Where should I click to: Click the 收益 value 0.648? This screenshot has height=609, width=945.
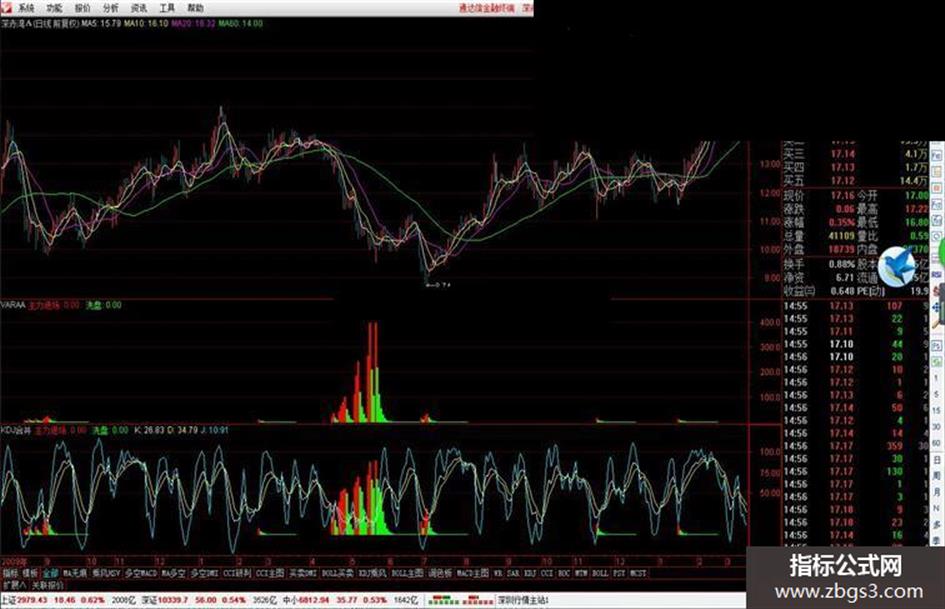tap(843, 291)
